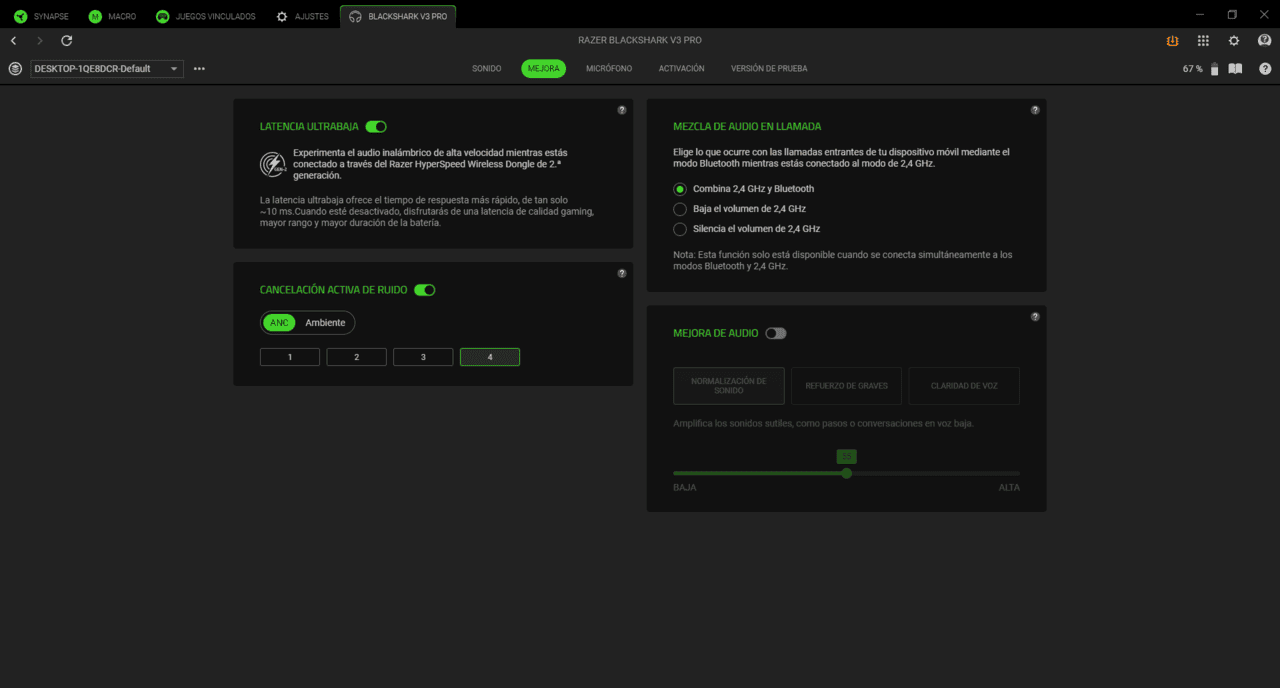Show help for Mezcla de Audio en Llamada panel
The image size is (1280, 688).
1035,110
